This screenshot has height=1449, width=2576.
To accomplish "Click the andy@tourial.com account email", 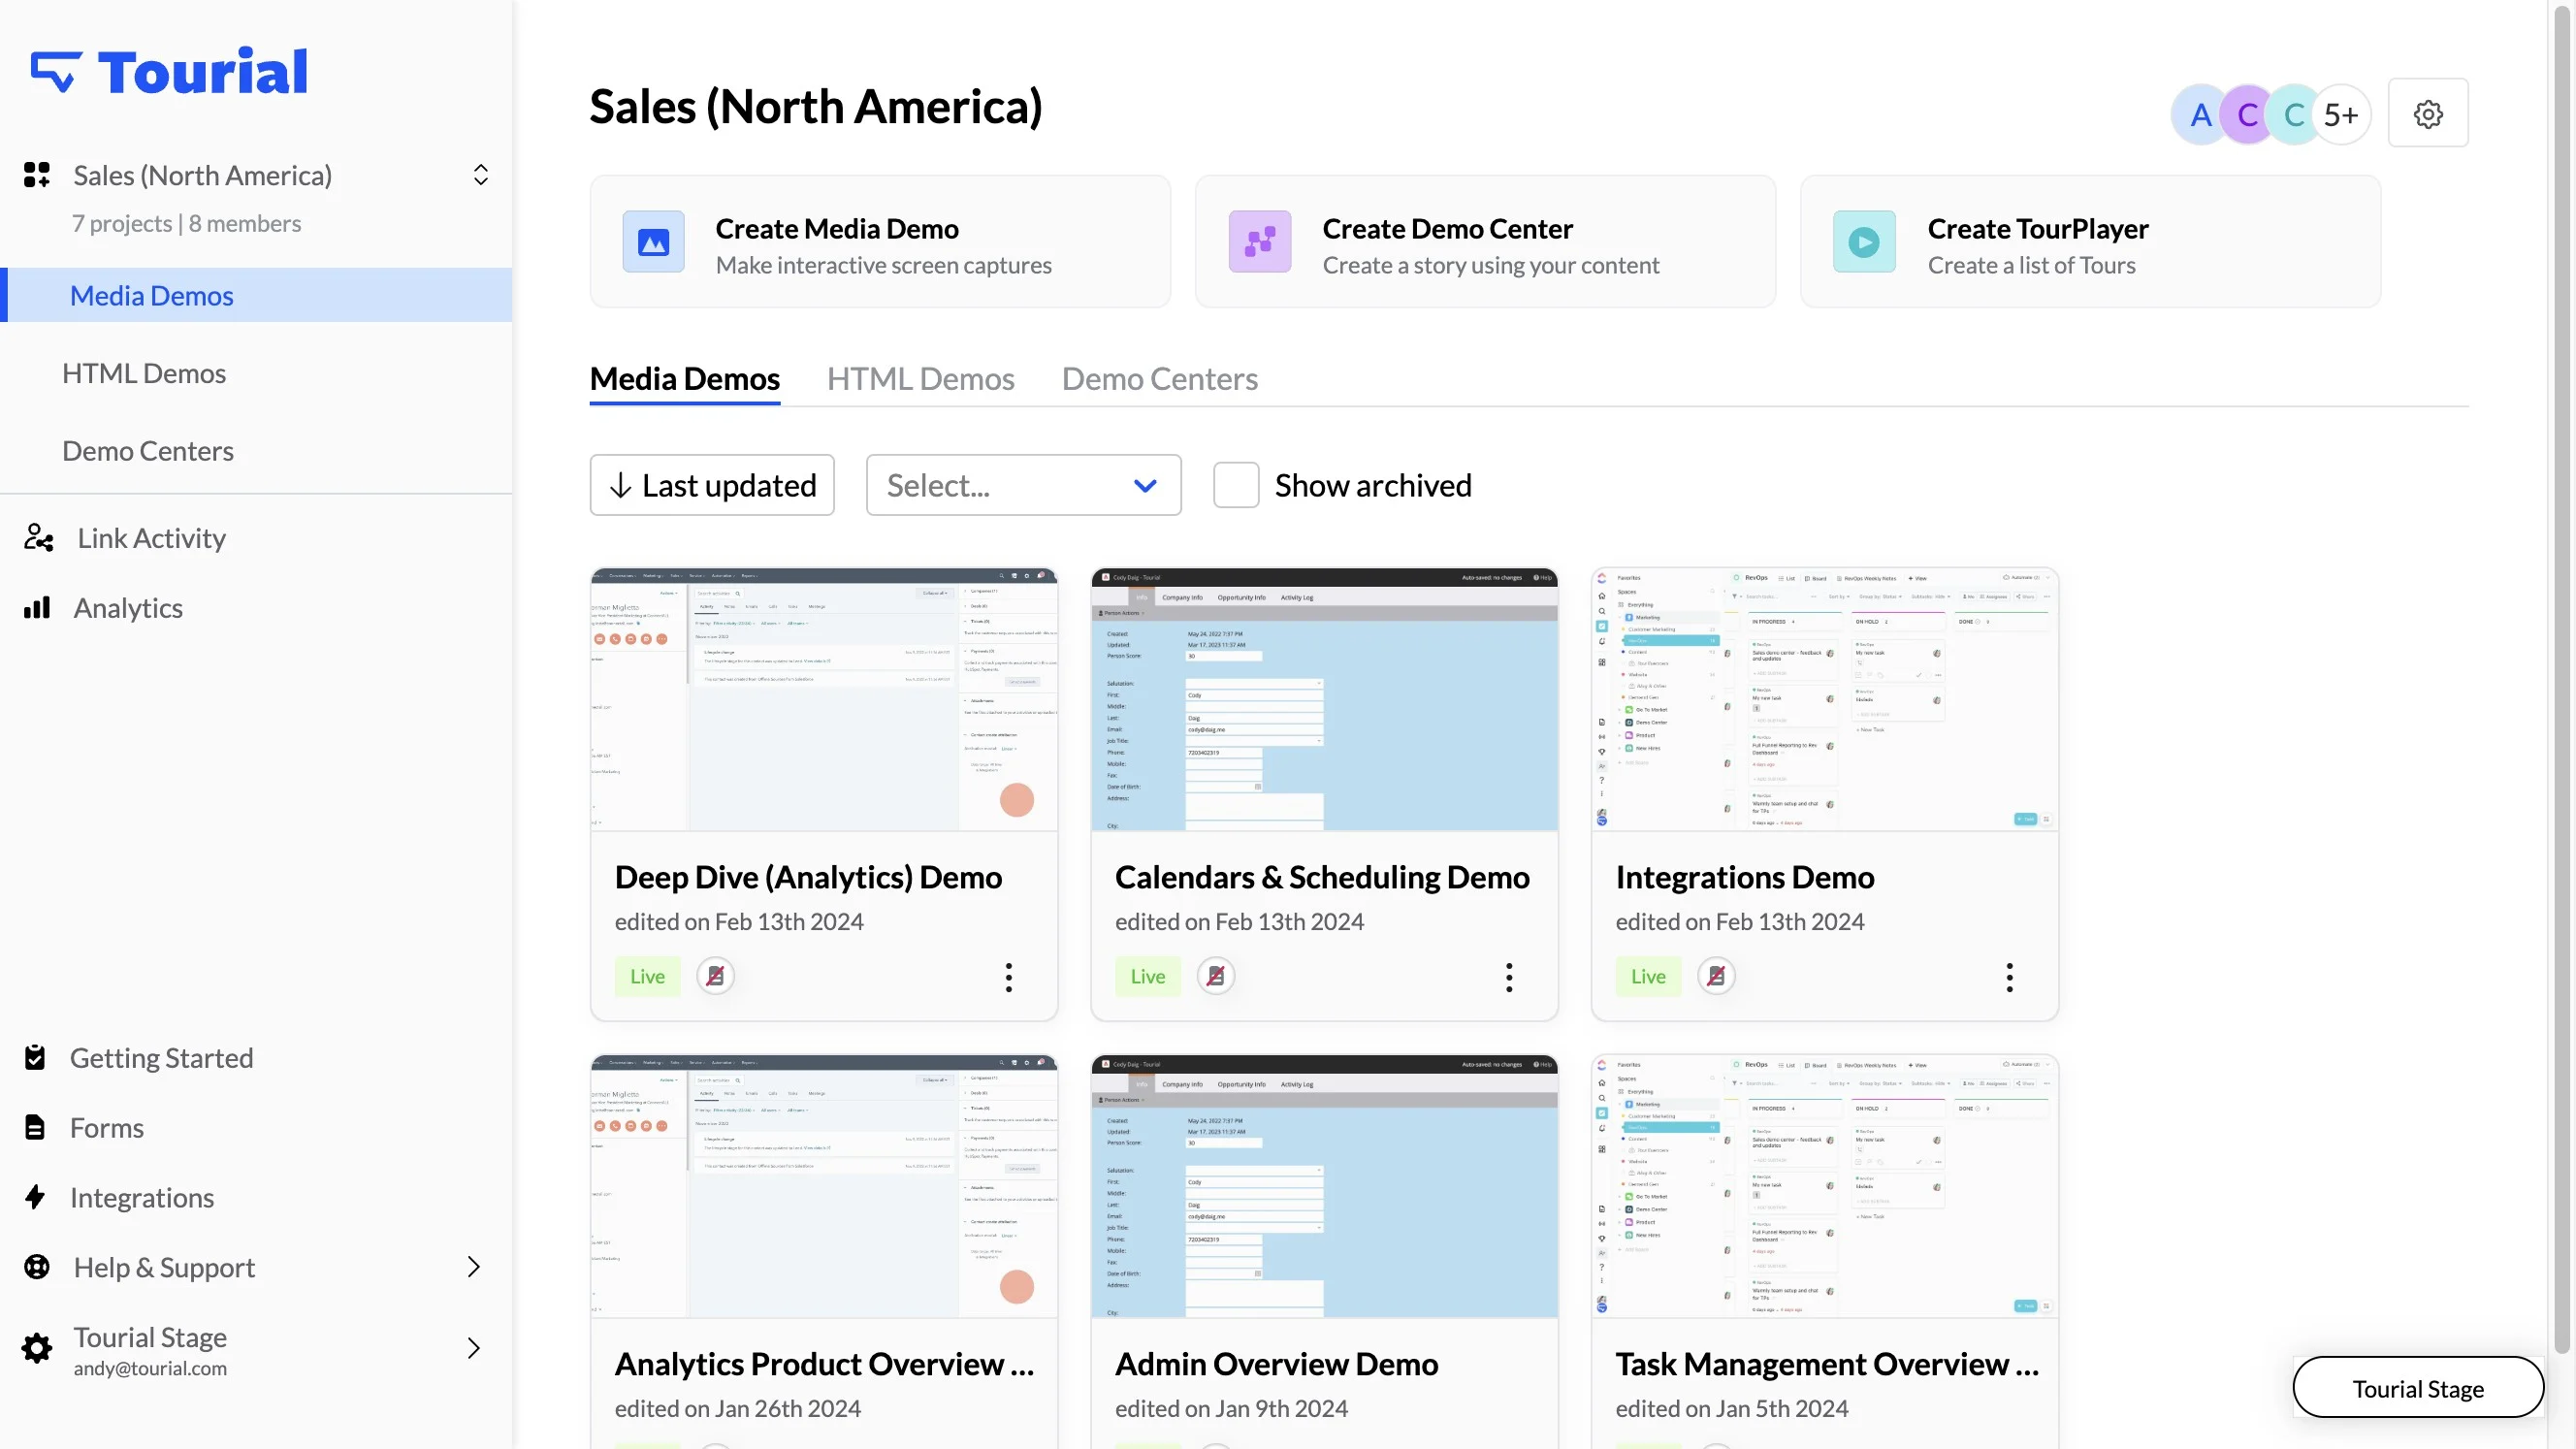I will (x=150, y=1368).
